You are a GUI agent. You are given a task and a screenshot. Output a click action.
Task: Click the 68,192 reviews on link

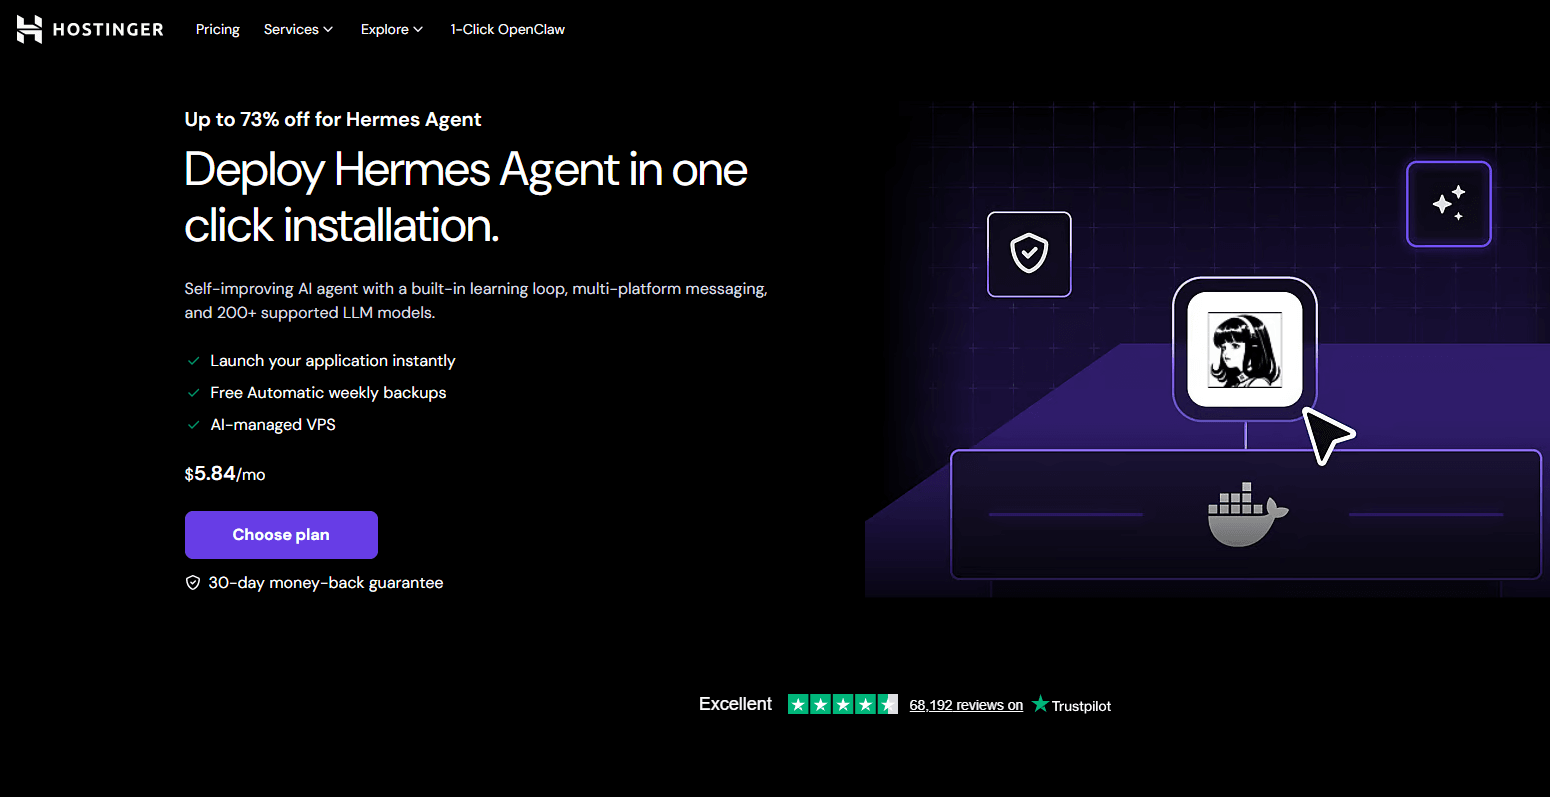click(966, 705)
